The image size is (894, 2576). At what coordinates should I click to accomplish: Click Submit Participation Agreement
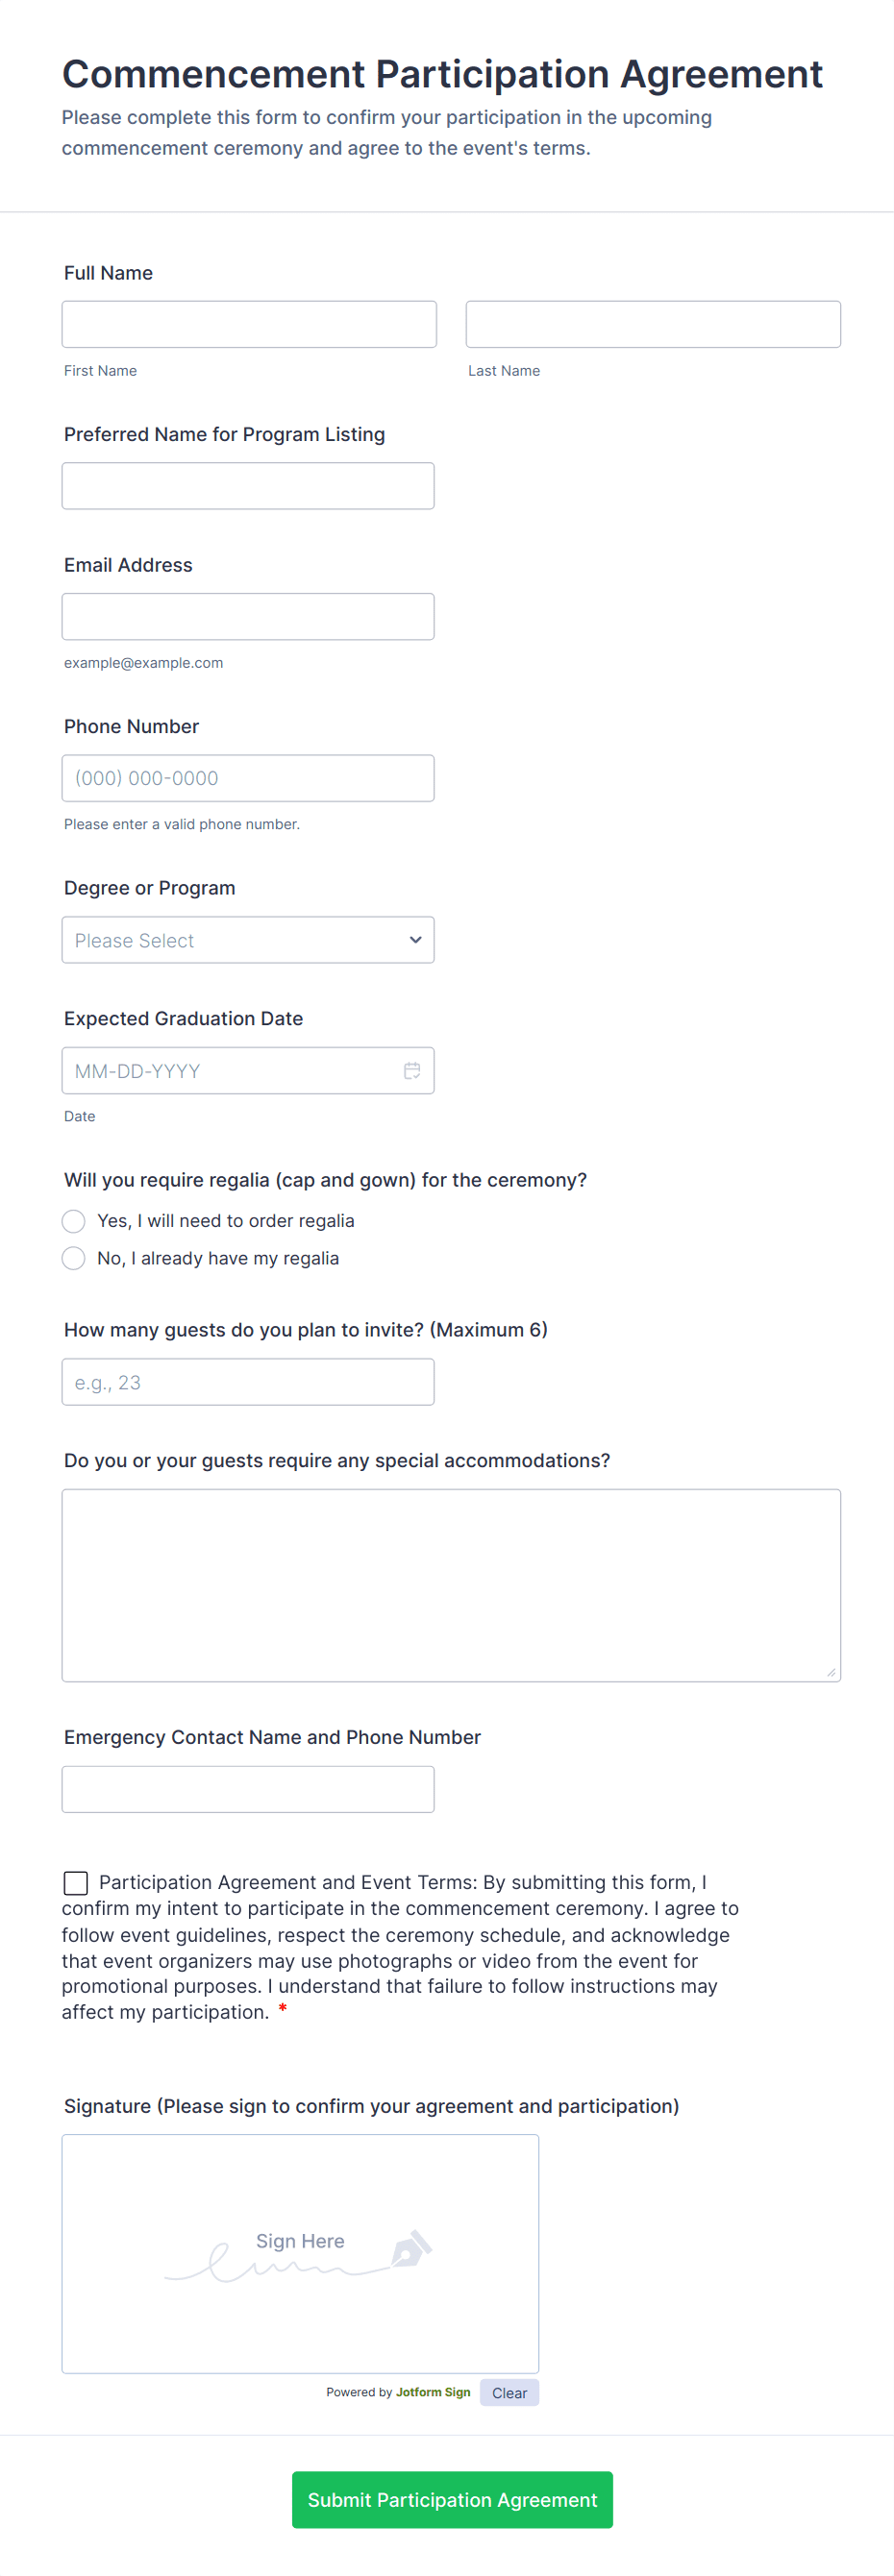coord(452,2500)
